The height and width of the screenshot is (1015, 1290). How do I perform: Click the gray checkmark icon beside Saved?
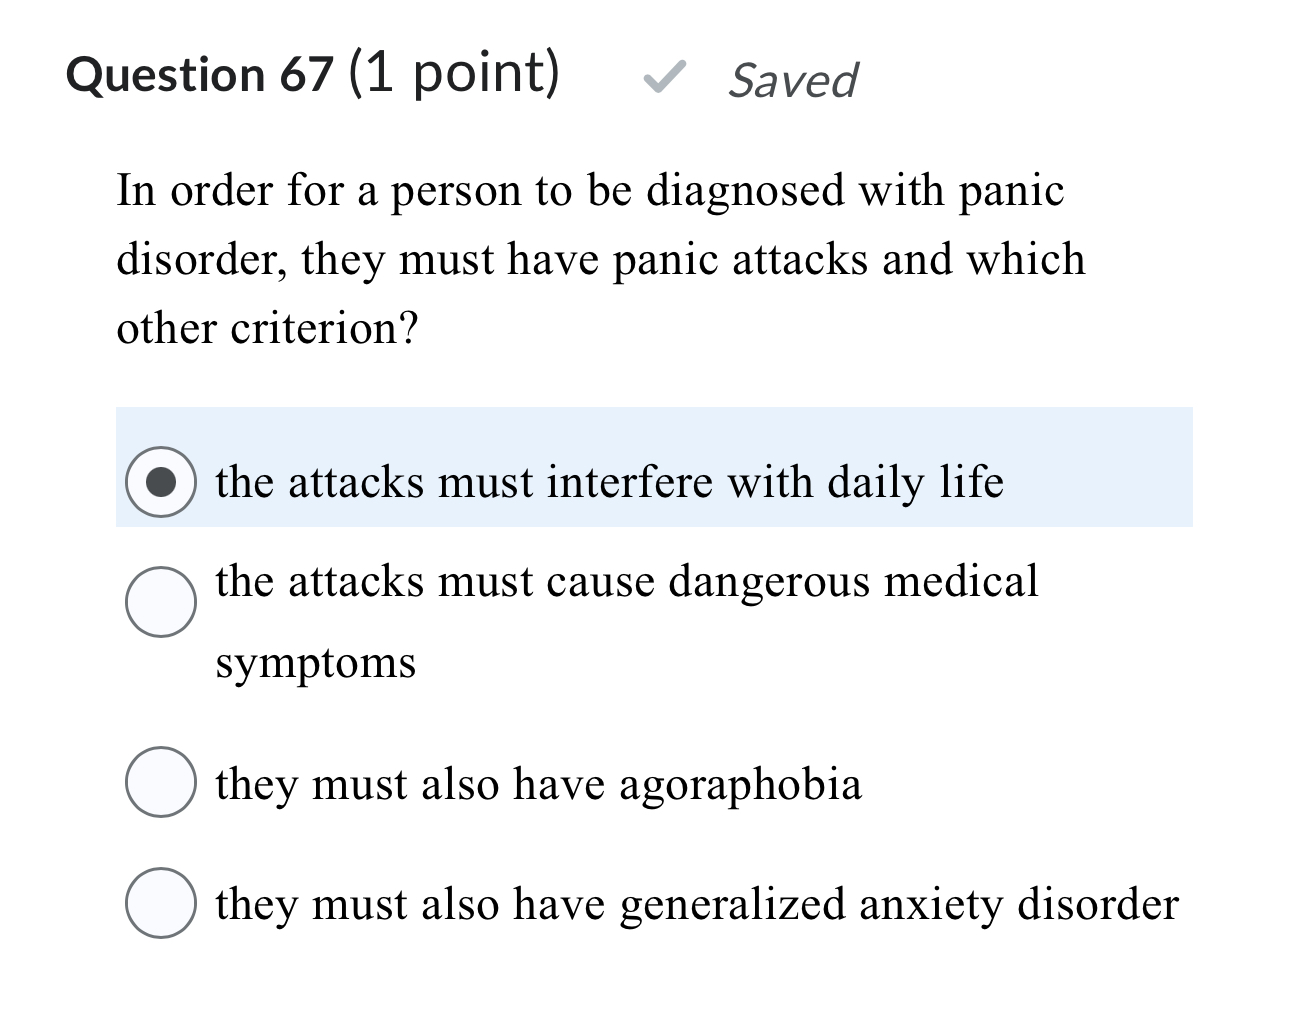(664, 78)
